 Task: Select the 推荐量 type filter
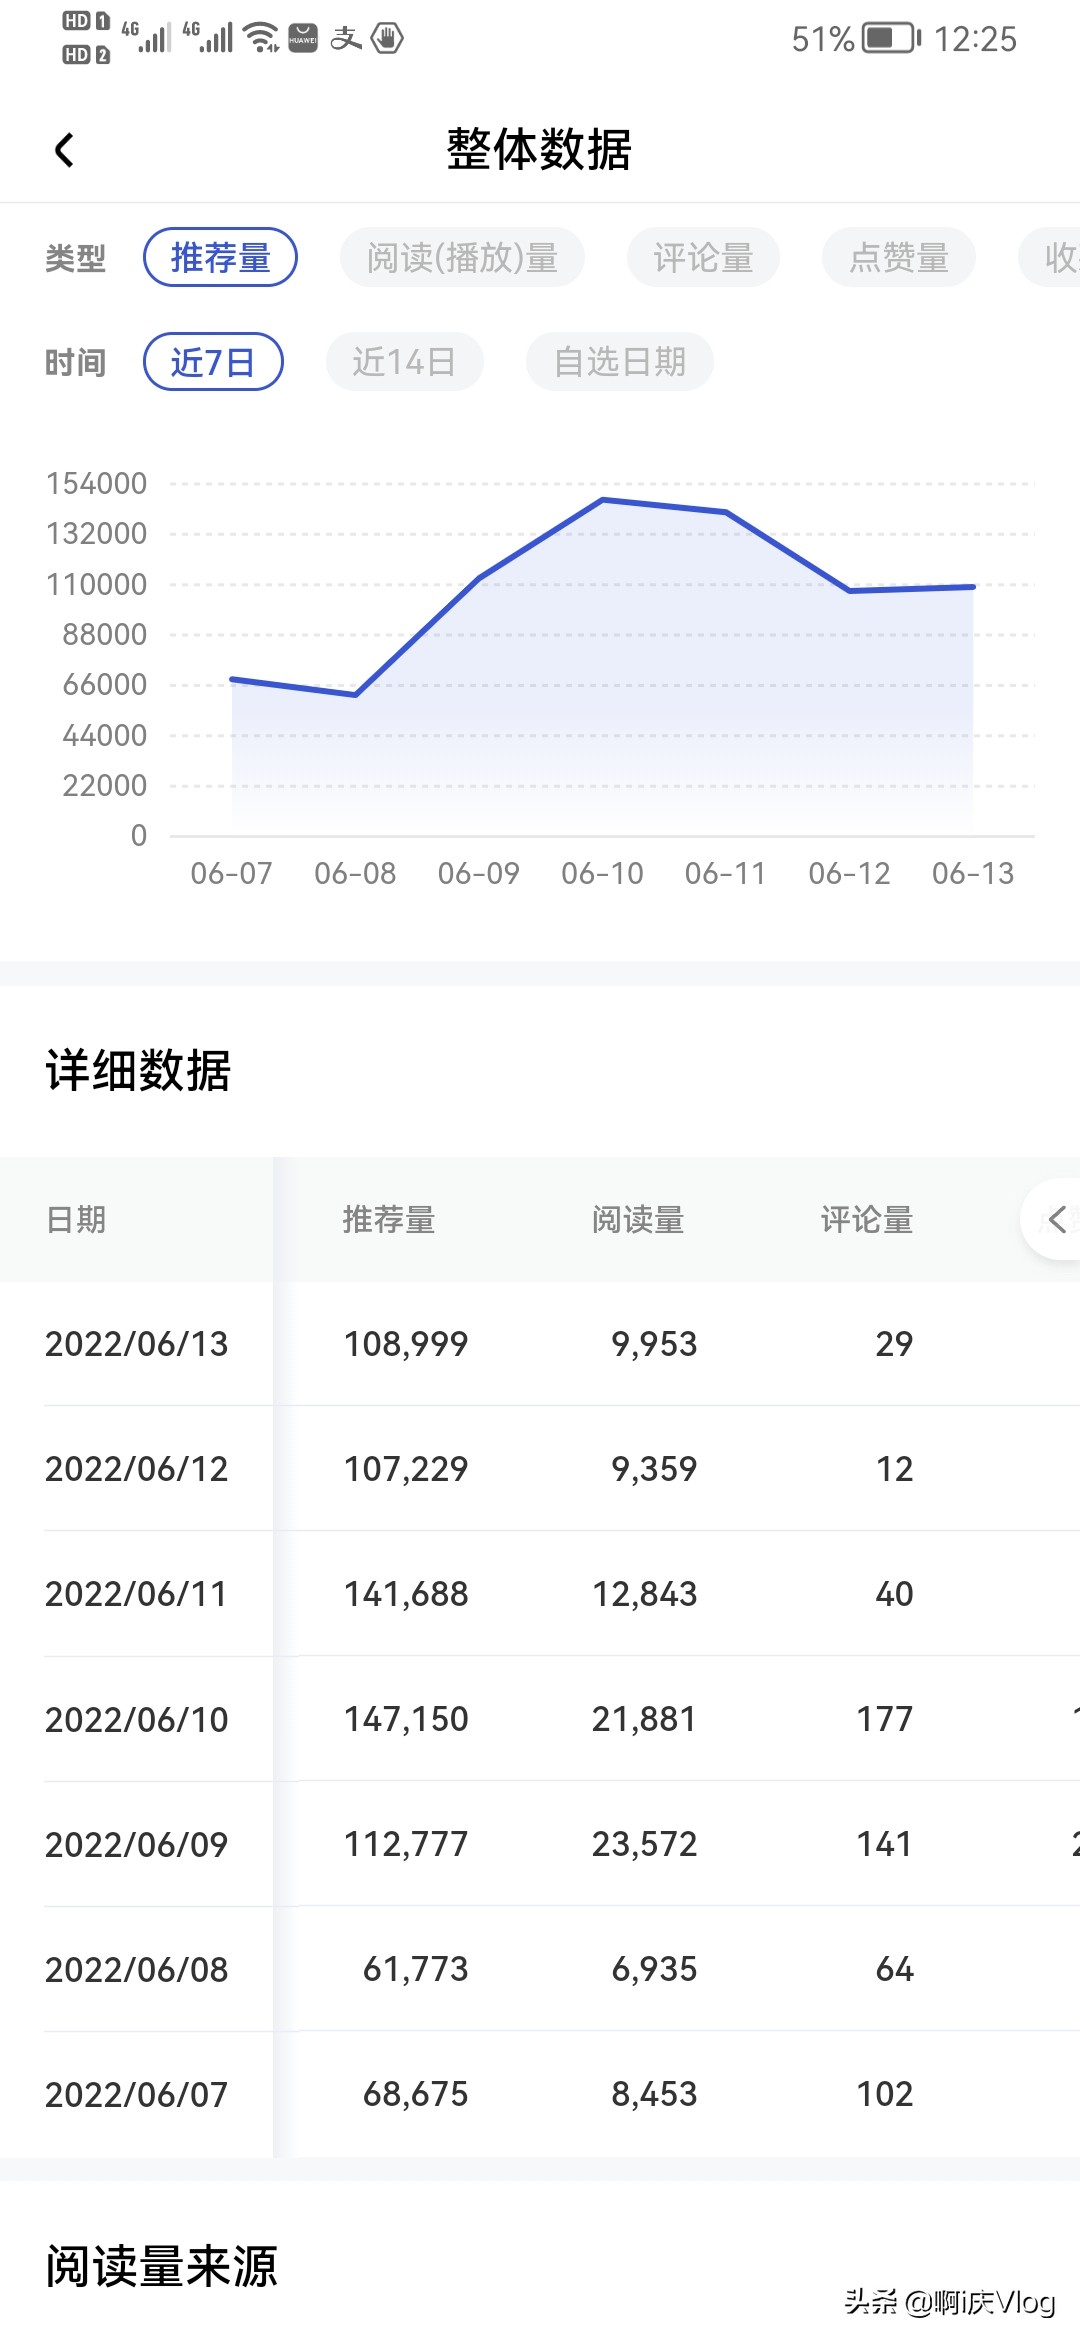220,257
